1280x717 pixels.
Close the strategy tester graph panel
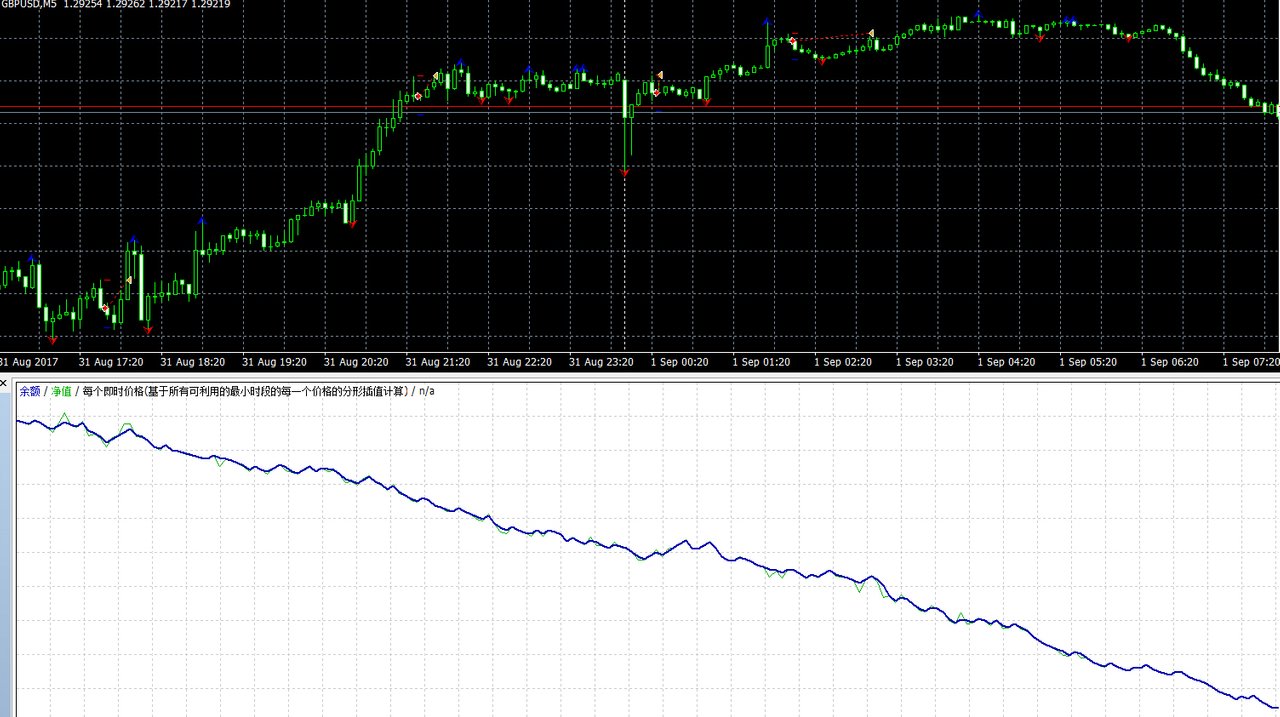point(4,382)
